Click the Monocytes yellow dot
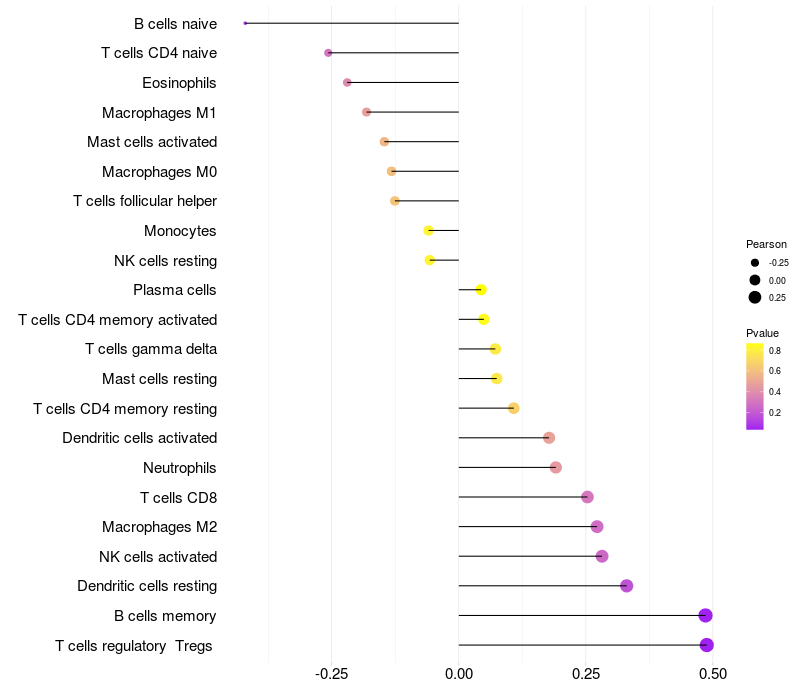The image size is (800, 700). [429, 231]
